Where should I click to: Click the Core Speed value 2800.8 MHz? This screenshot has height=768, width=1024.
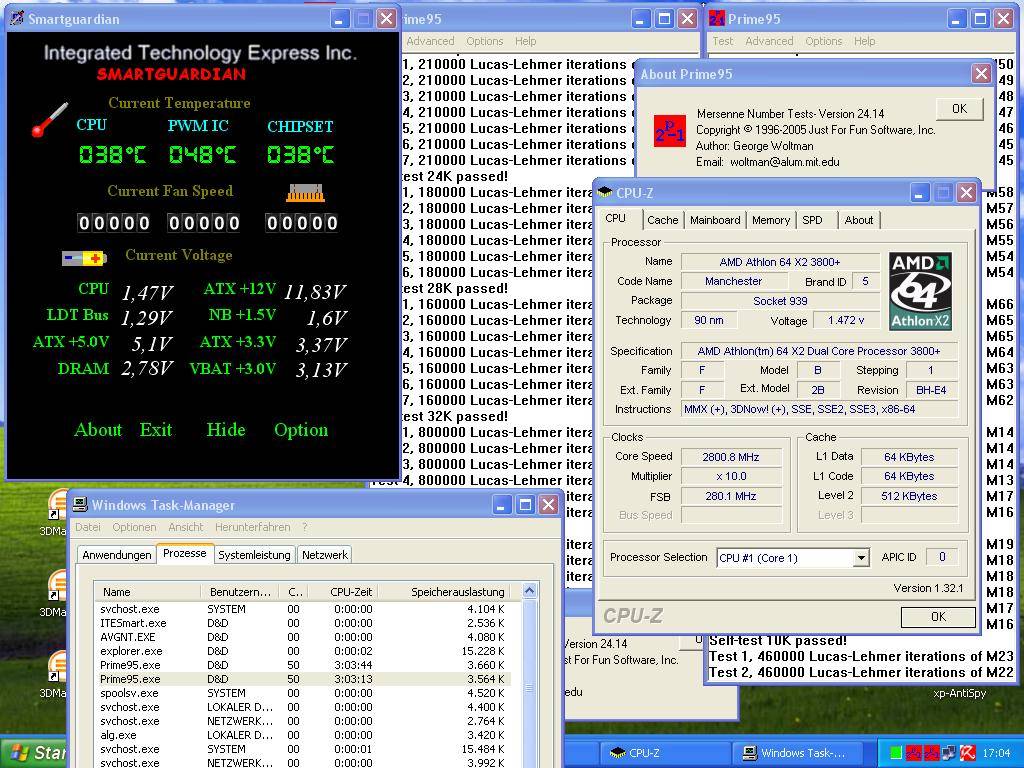click(x=731, y=457)
